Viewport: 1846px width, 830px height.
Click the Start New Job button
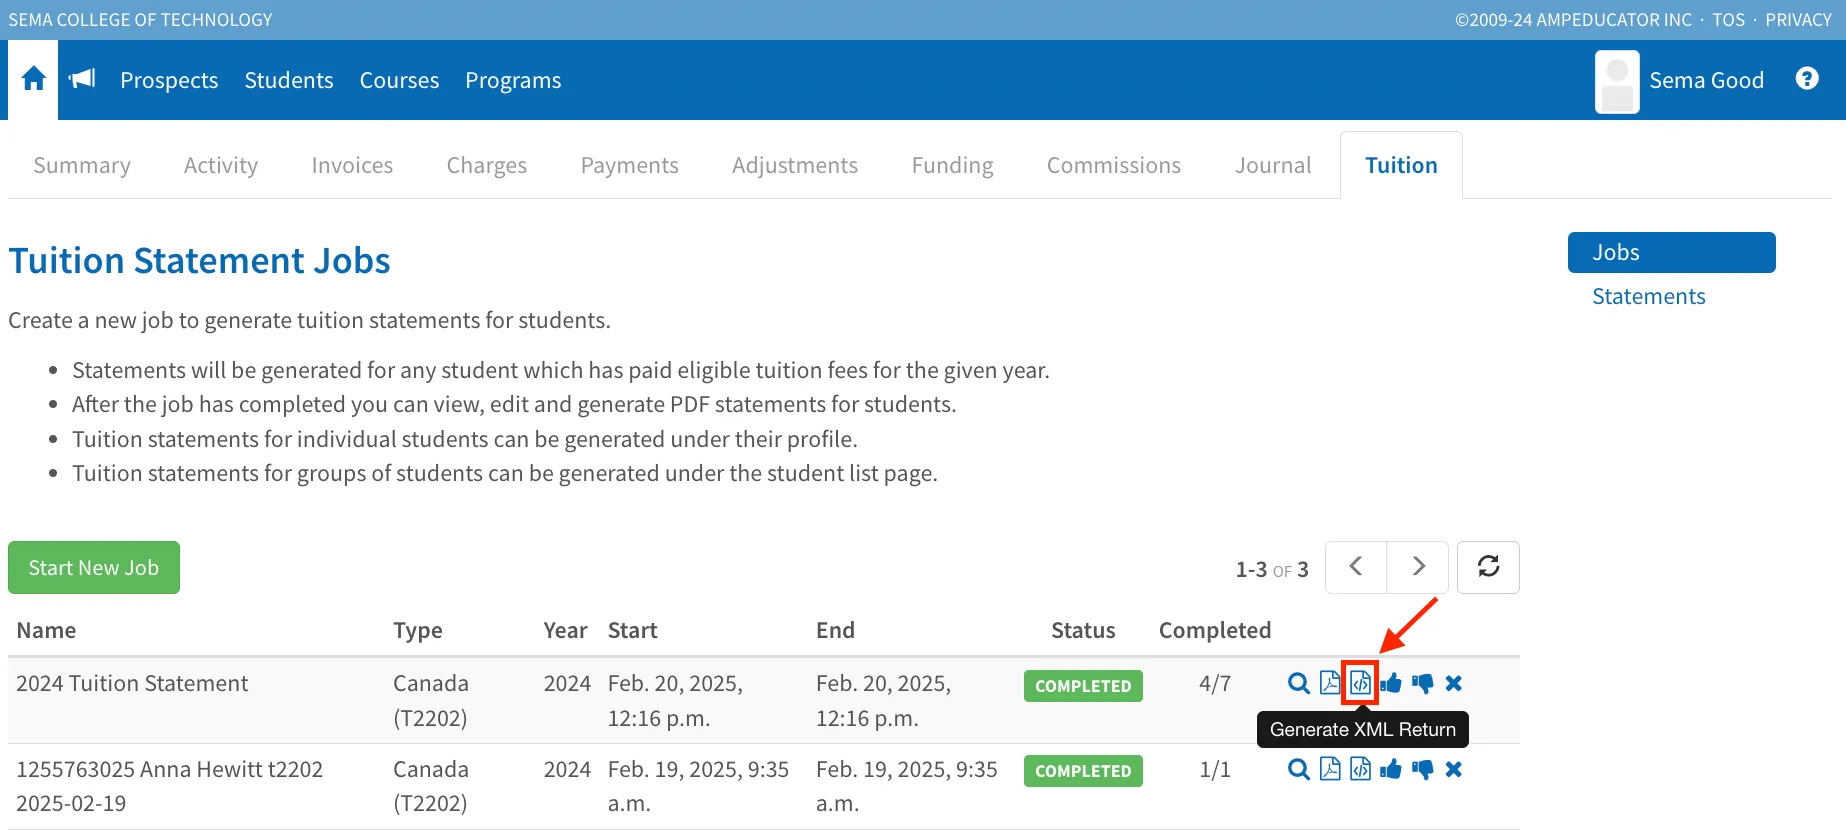coord(94,567)
